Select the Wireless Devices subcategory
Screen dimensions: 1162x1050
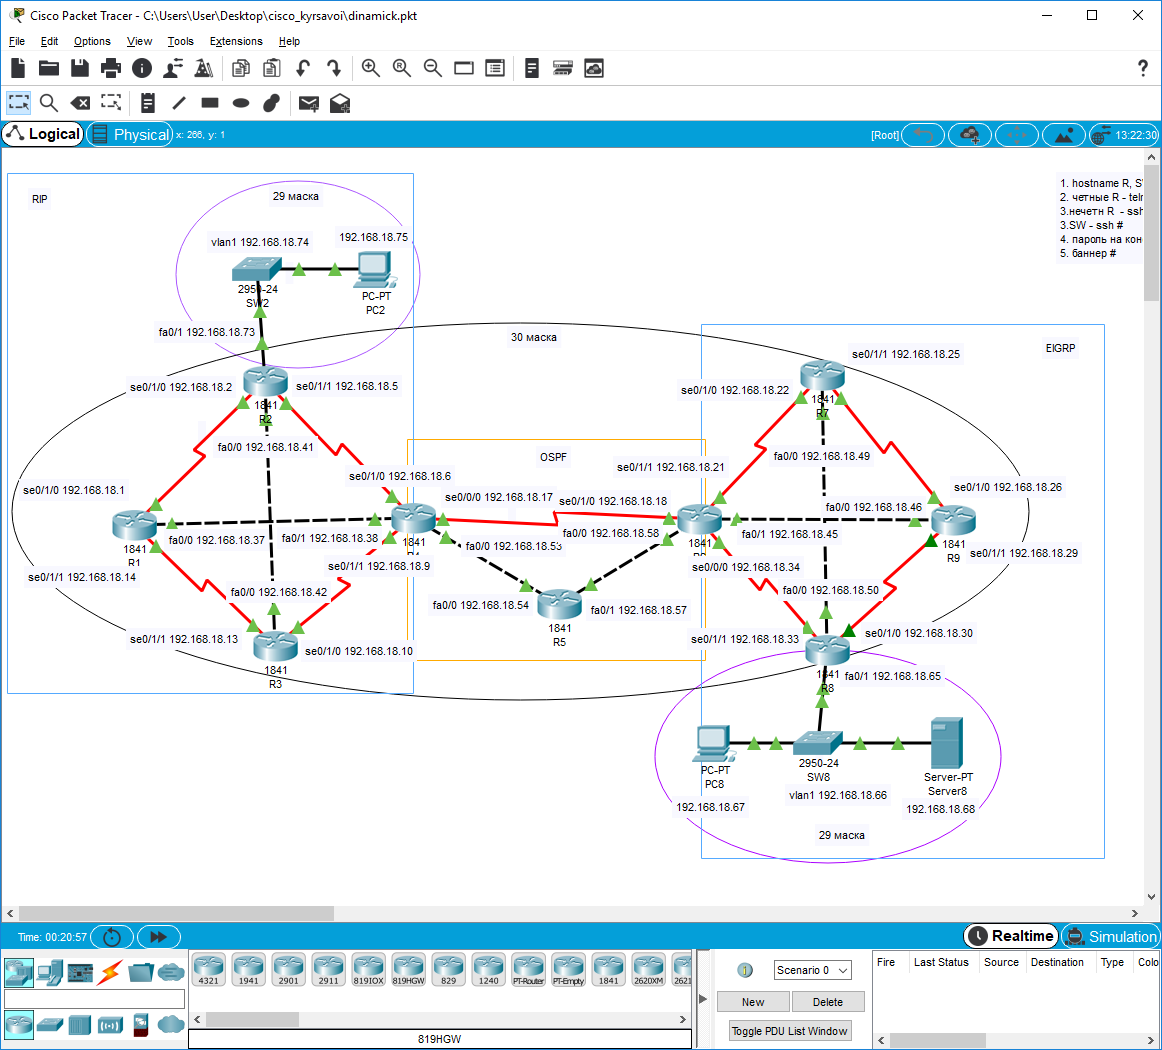(110, 1025)
